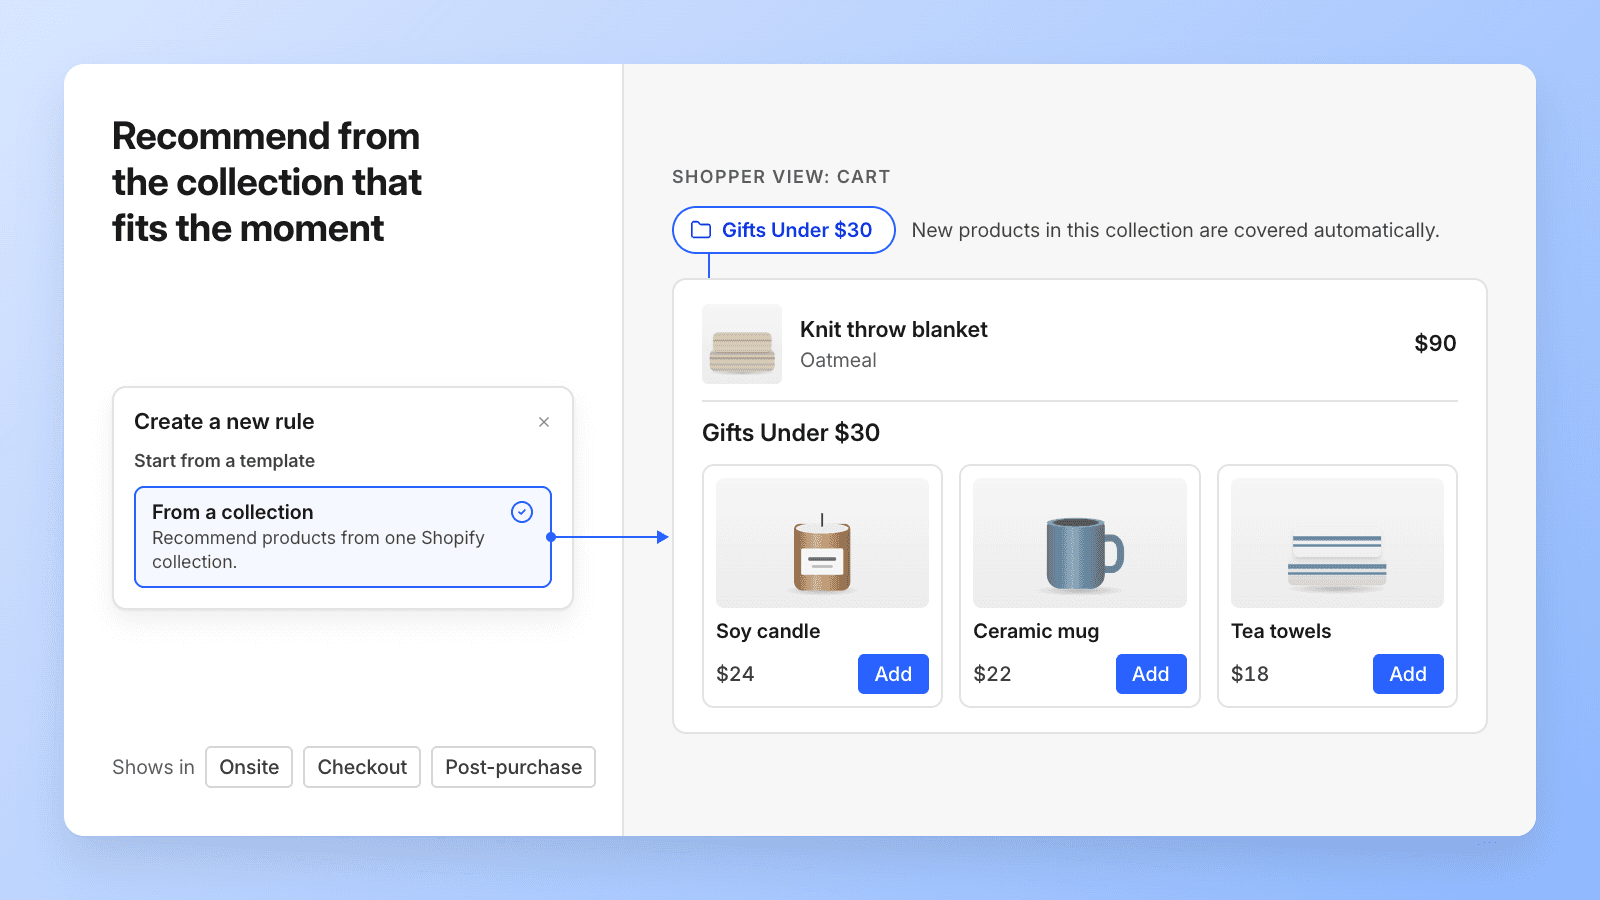Click the 'Recommend from the collection' headline

click(266, 182)
